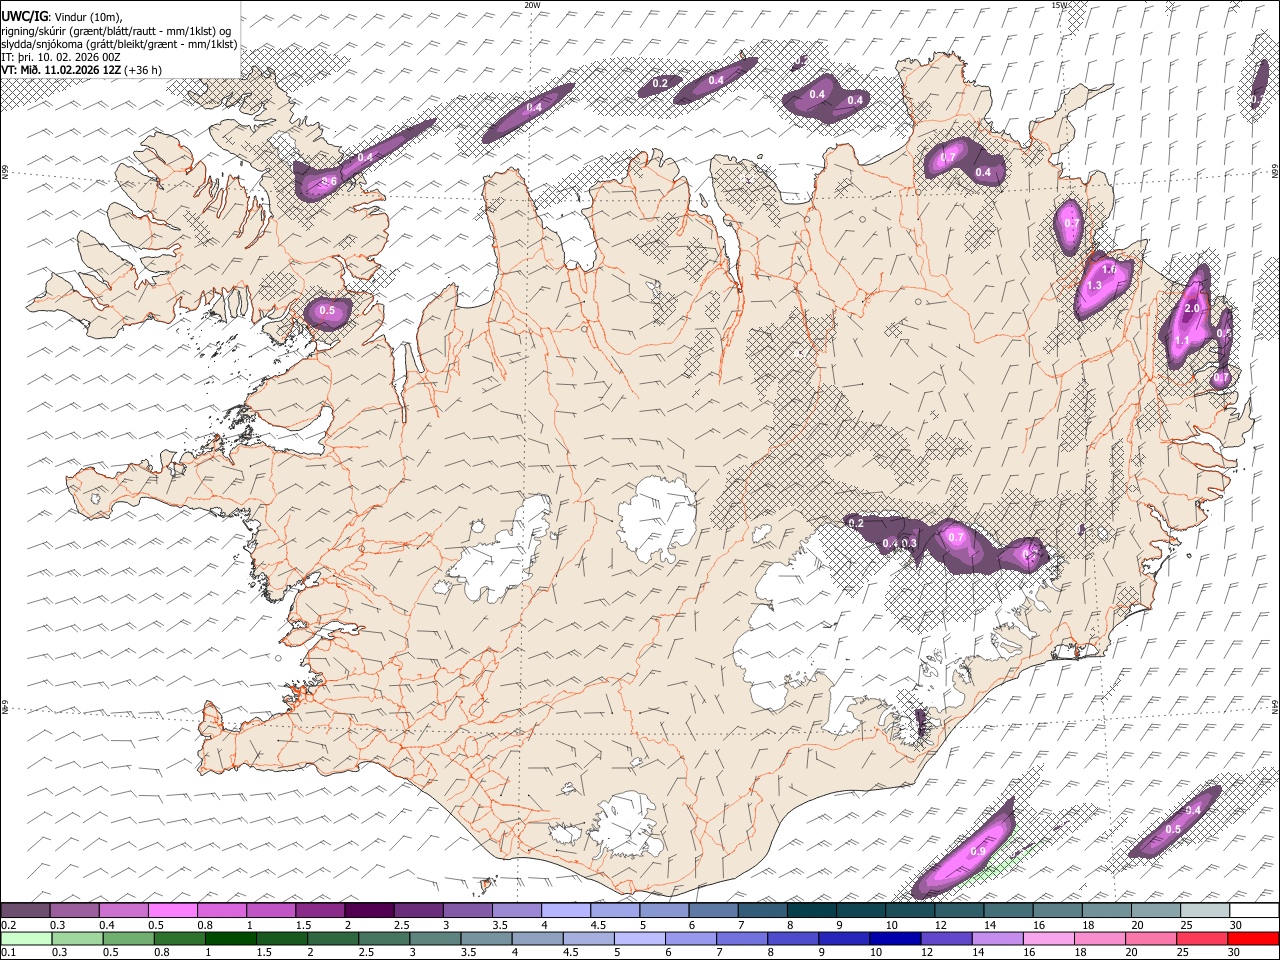Select bottom-row swatch between 3.5 and 4
The height and width of the screenshot is (960, 1280).
pos(488,938)
